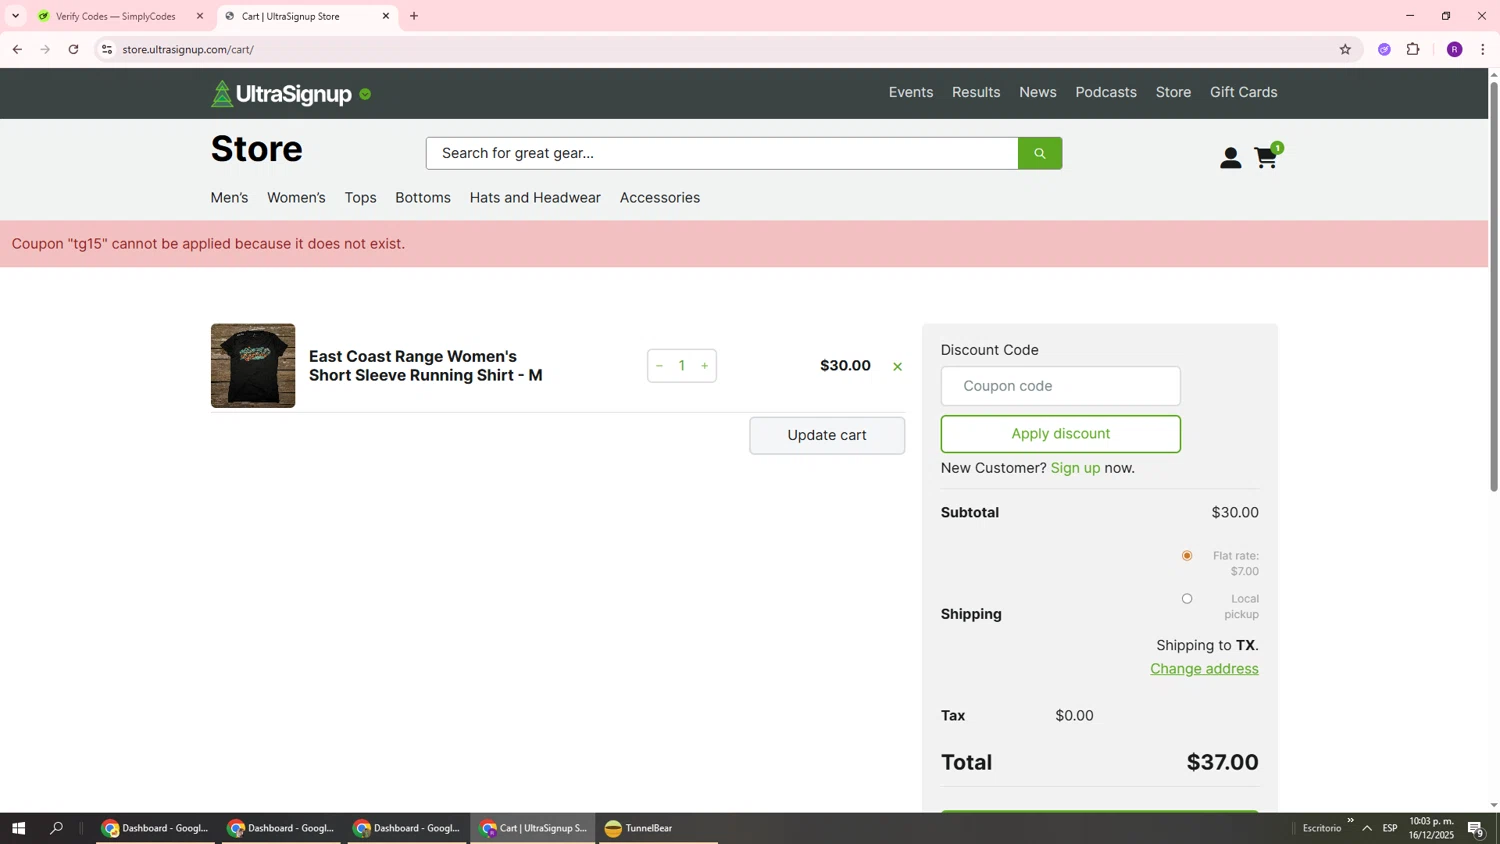This screenshot has width=1500, height=844.
Task: Open TunnelBear from the taskbar
Action: coord(657,828)
